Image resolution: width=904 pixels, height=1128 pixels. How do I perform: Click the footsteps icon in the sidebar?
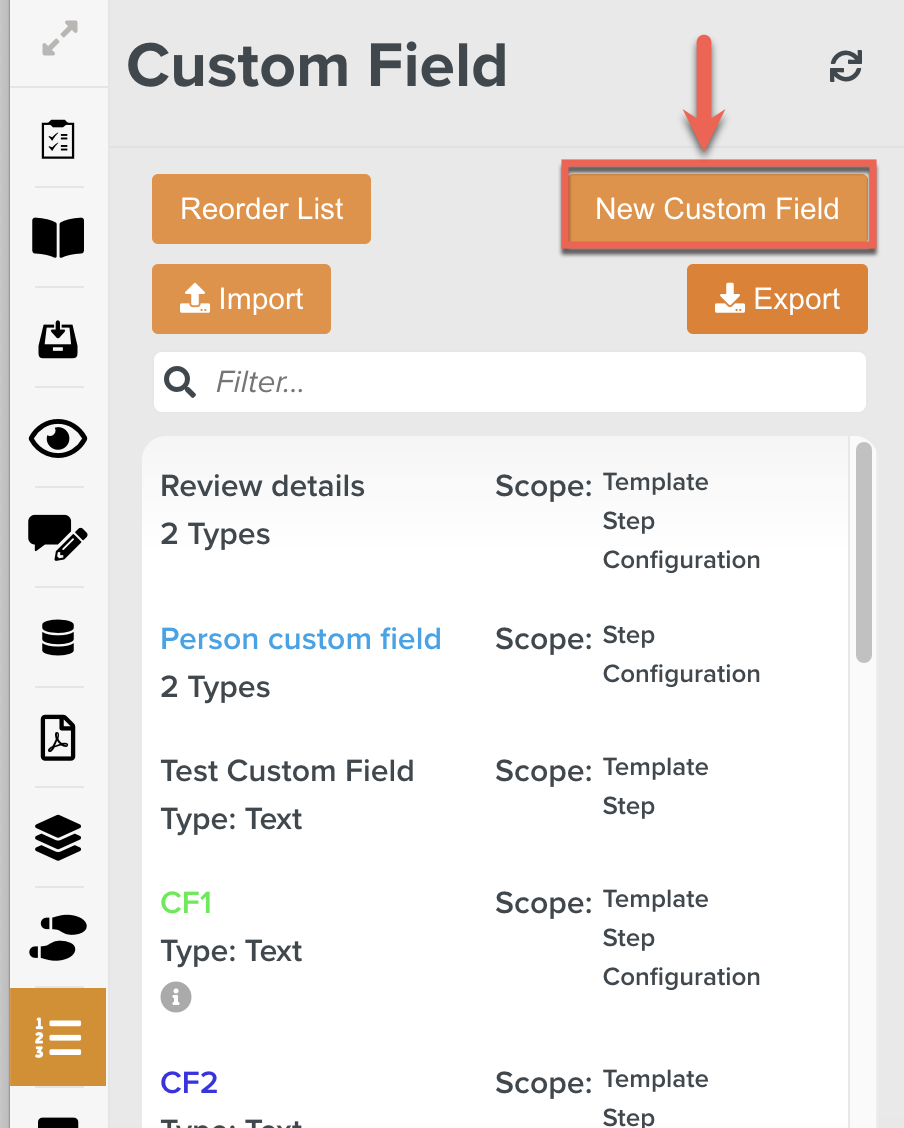coord(58,938)
